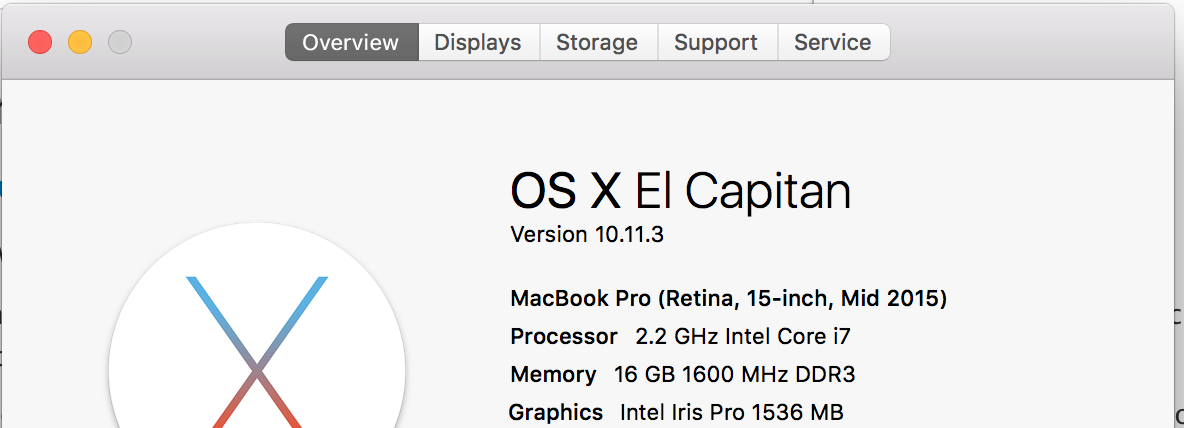Close the About This Mac window
1184x428 pixels.
coord(40,42)
